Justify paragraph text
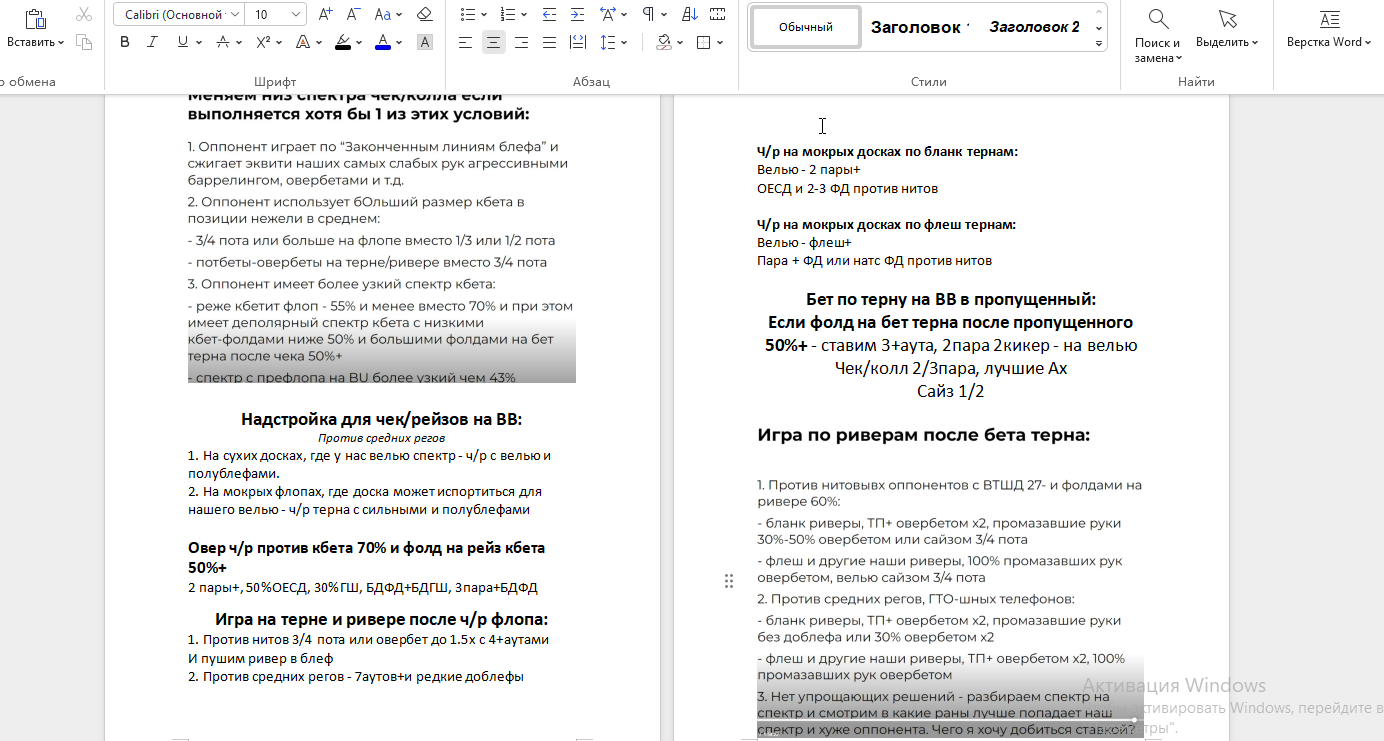The height and width of the screenshot is (741, 1384). (549, 42)
